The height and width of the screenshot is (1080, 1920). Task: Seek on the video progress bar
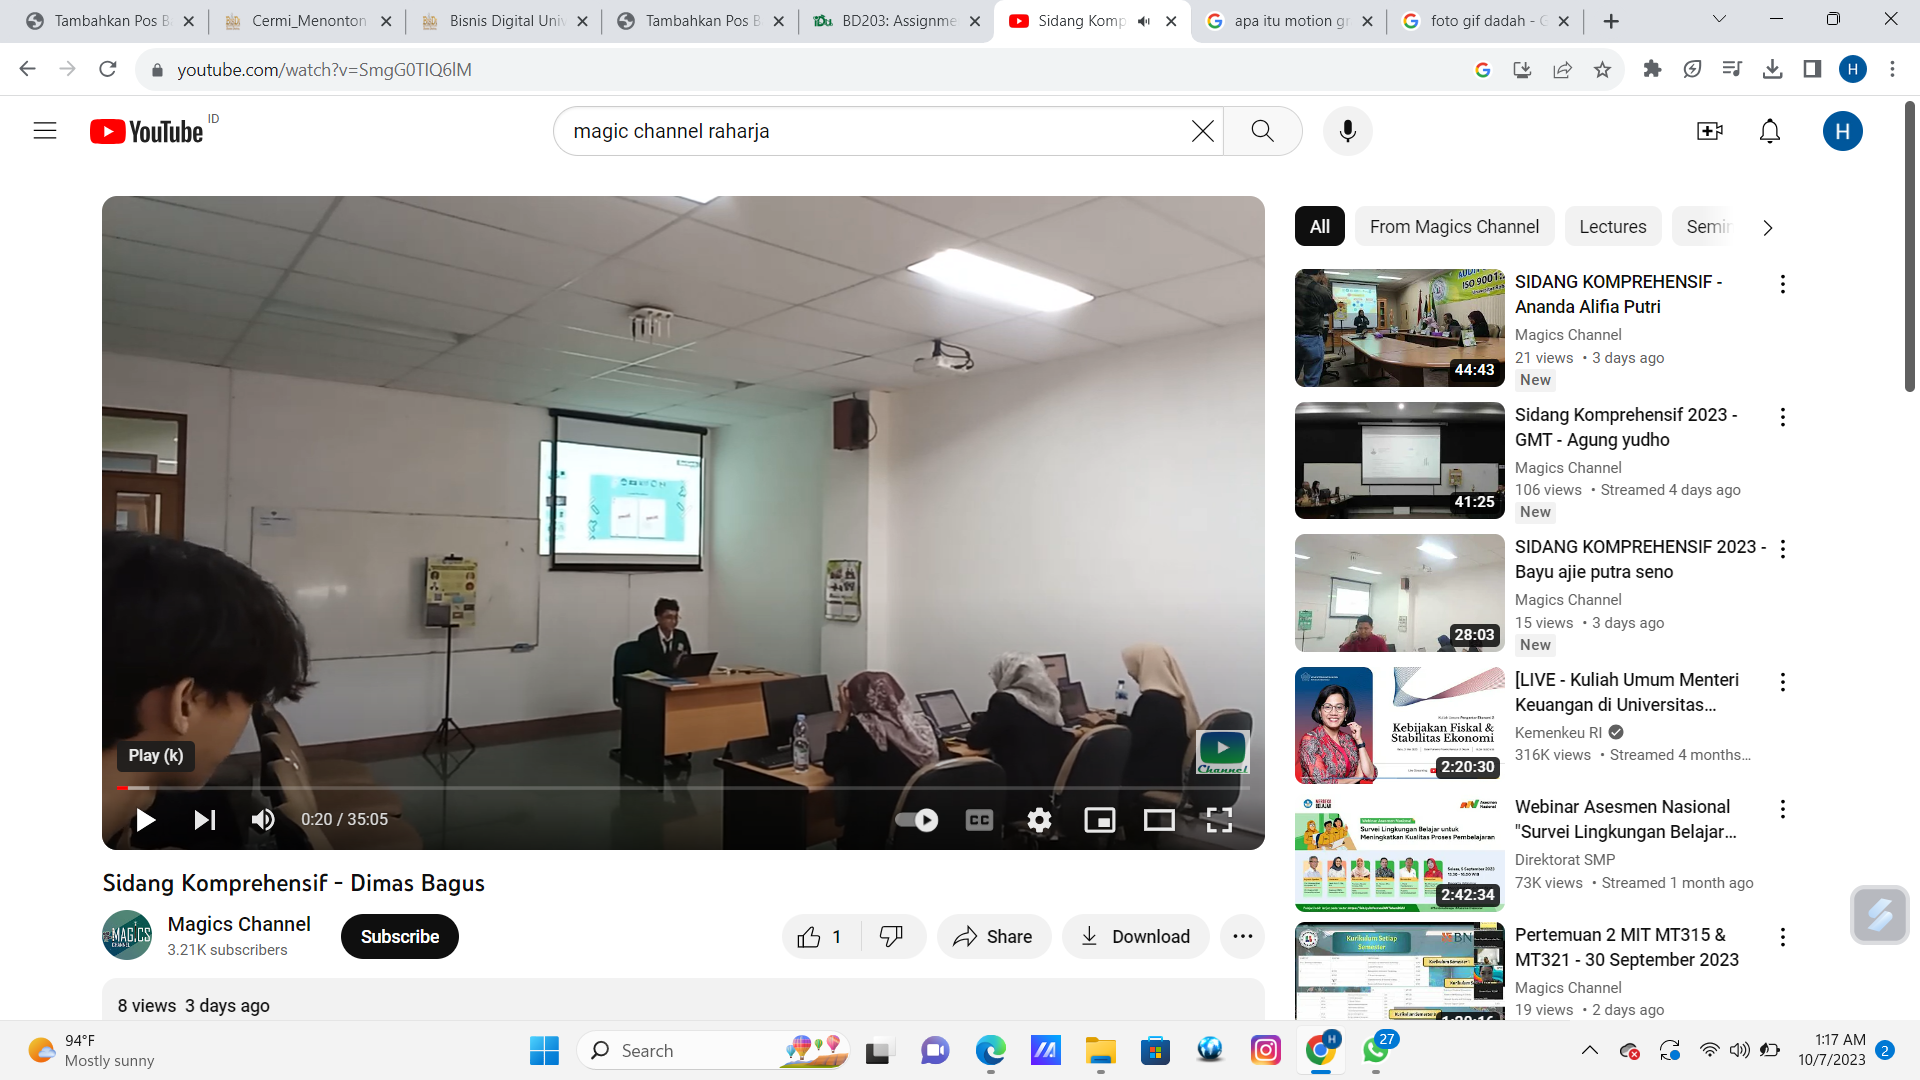tap(683, 788)
